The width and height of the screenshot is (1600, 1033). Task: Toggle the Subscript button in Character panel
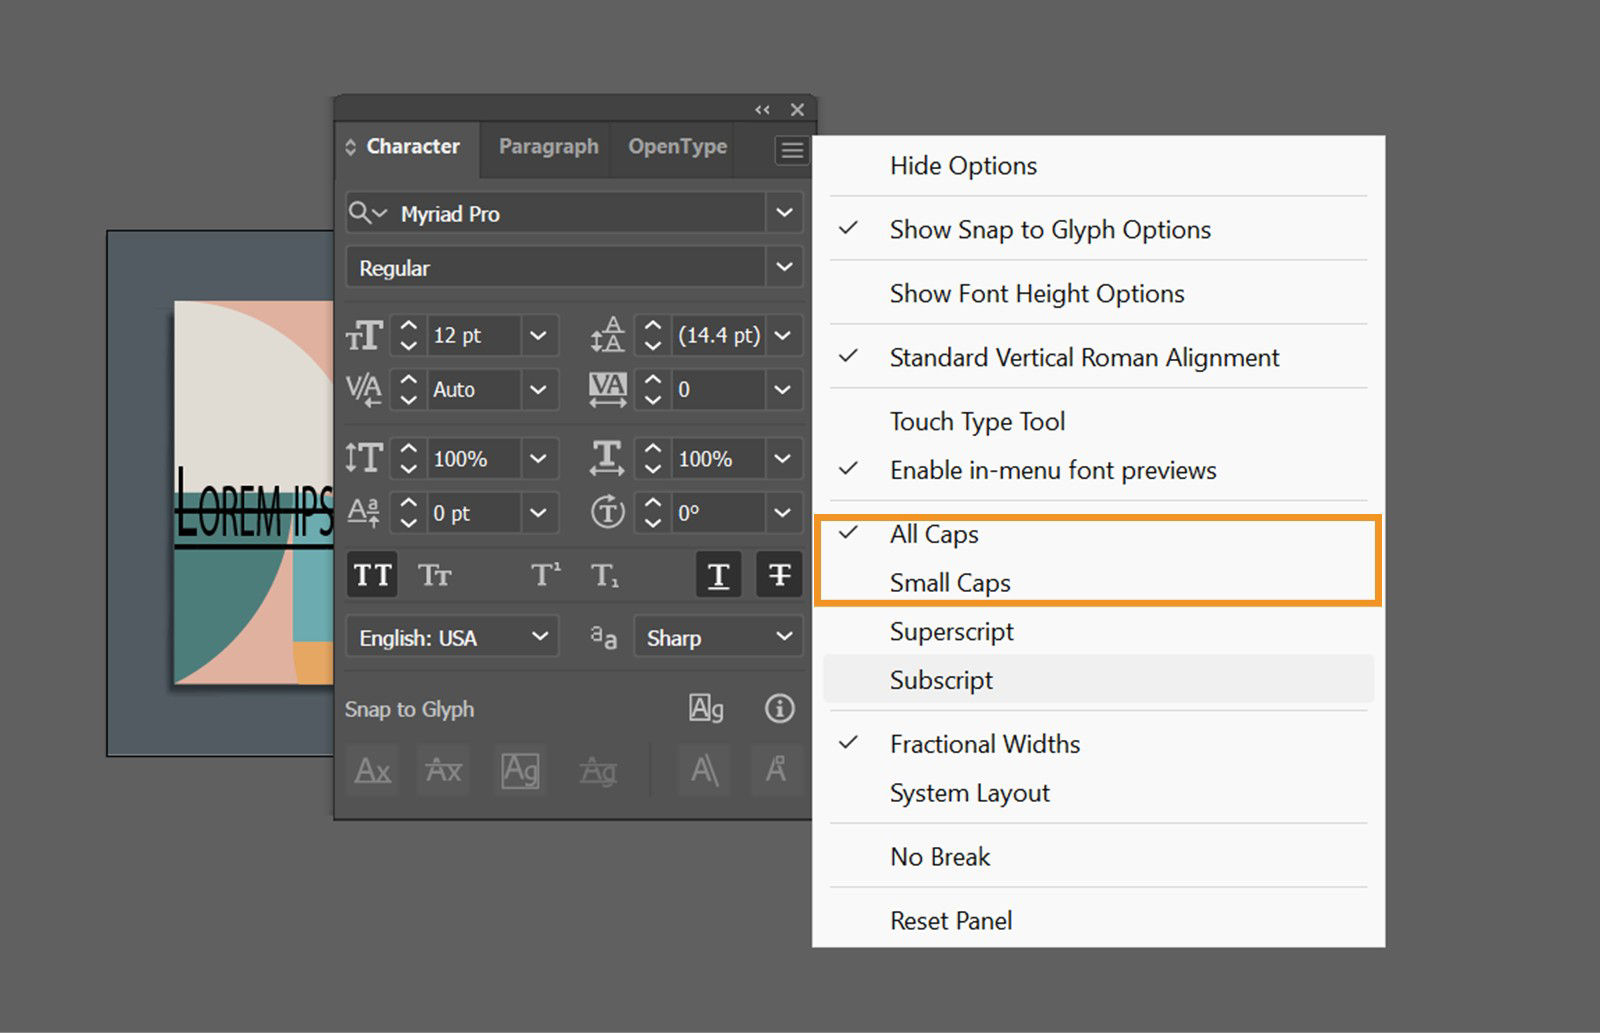tap(605, 575)
